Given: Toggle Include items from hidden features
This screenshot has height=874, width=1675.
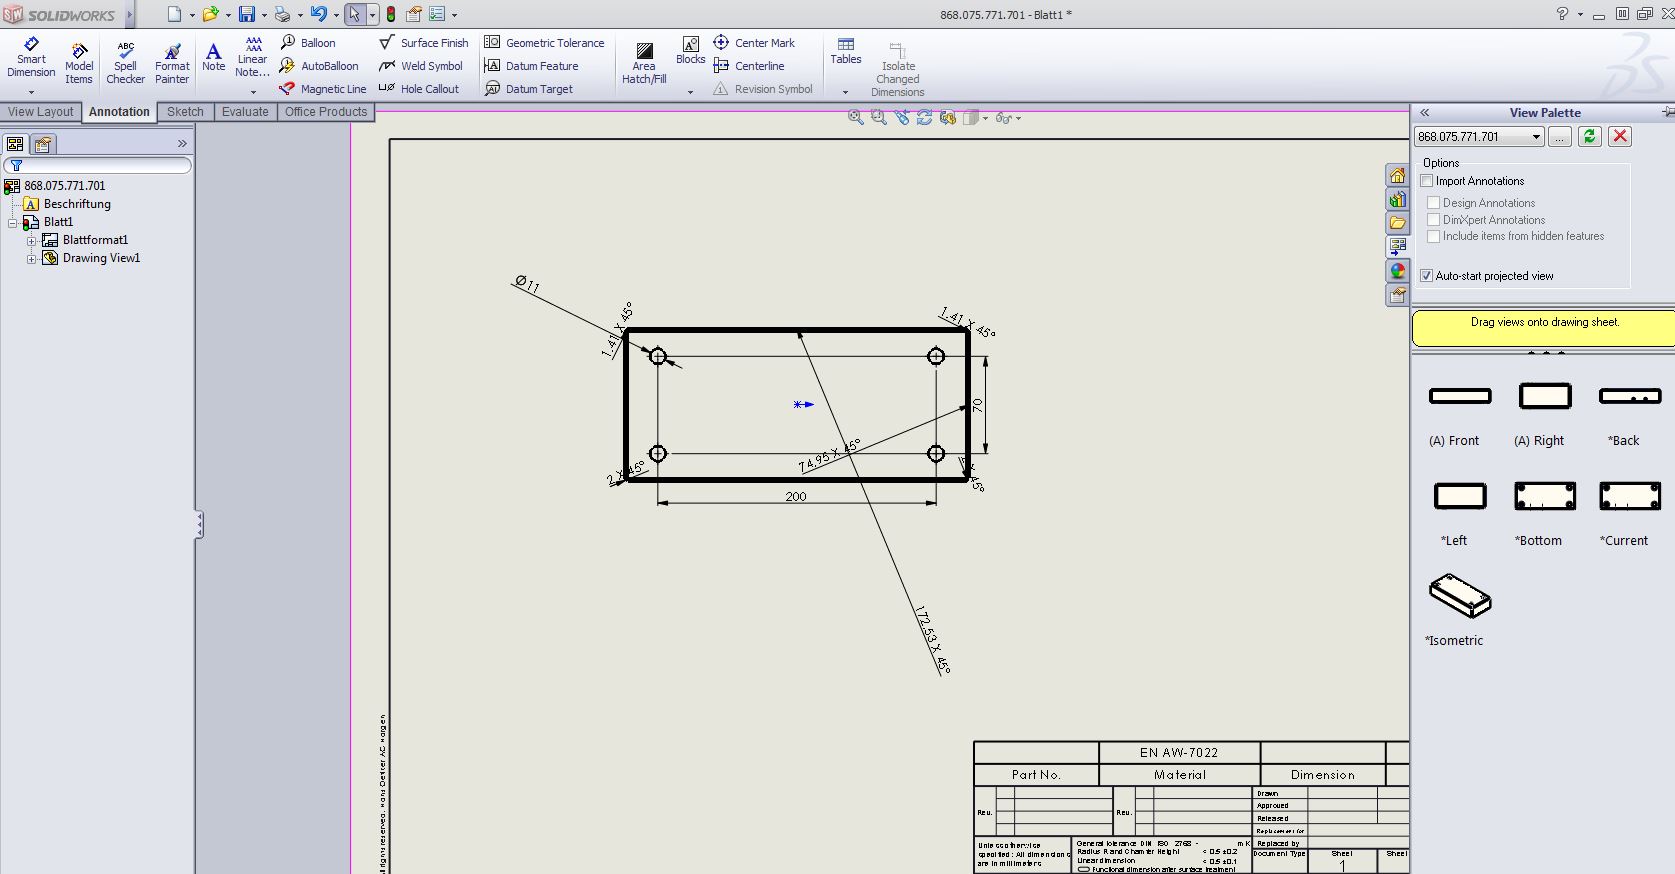Looking at the screenshot, I should pyautogui.click(x=1434, y=236).
